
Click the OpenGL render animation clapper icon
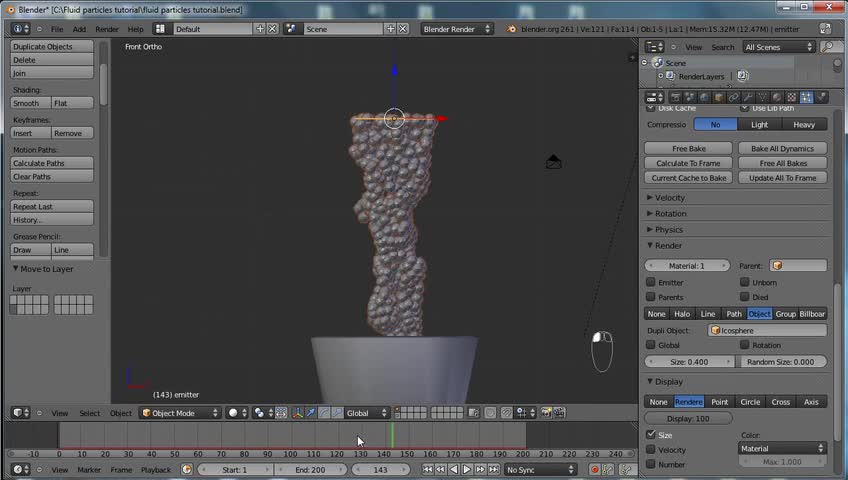559,413
